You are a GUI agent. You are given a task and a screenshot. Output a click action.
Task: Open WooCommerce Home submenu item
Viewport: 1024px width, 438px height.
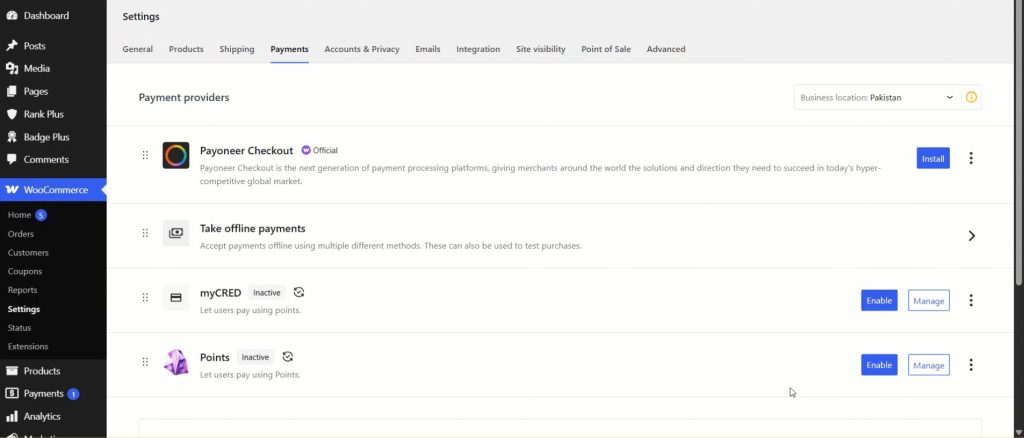click(20, 215)
